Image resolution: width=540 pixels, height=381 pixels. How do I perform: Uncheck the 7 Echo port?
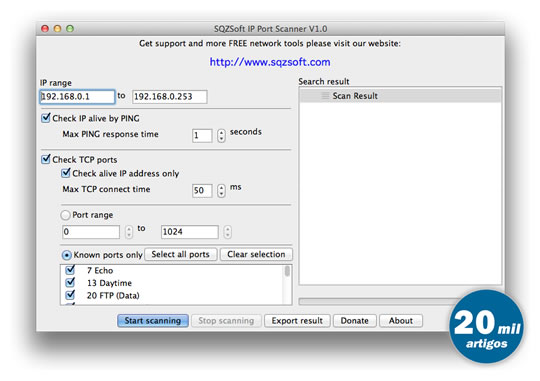[70, 270]
